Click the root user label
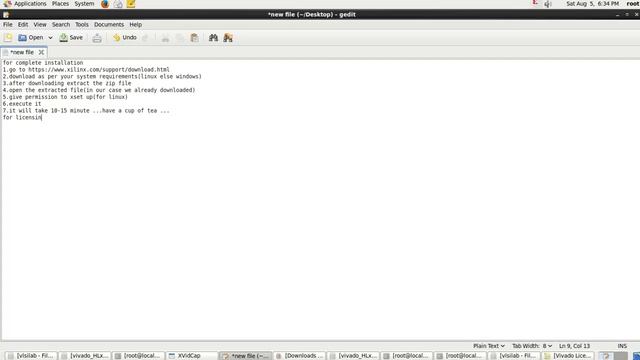The width and height of the screenshot is (640, 360). click(633, 4)
